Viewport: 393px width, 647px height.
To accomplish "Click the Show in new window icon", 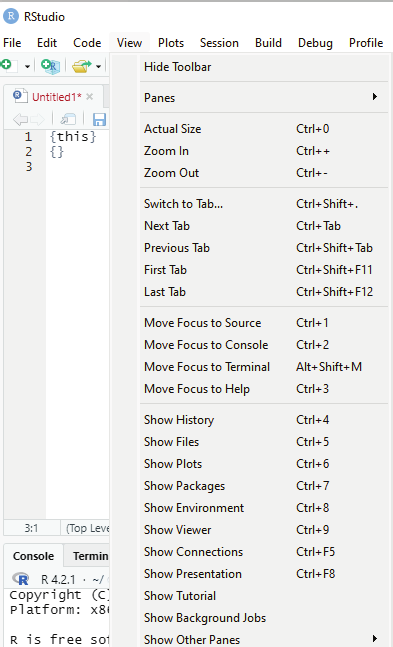I will pos(68,120).
